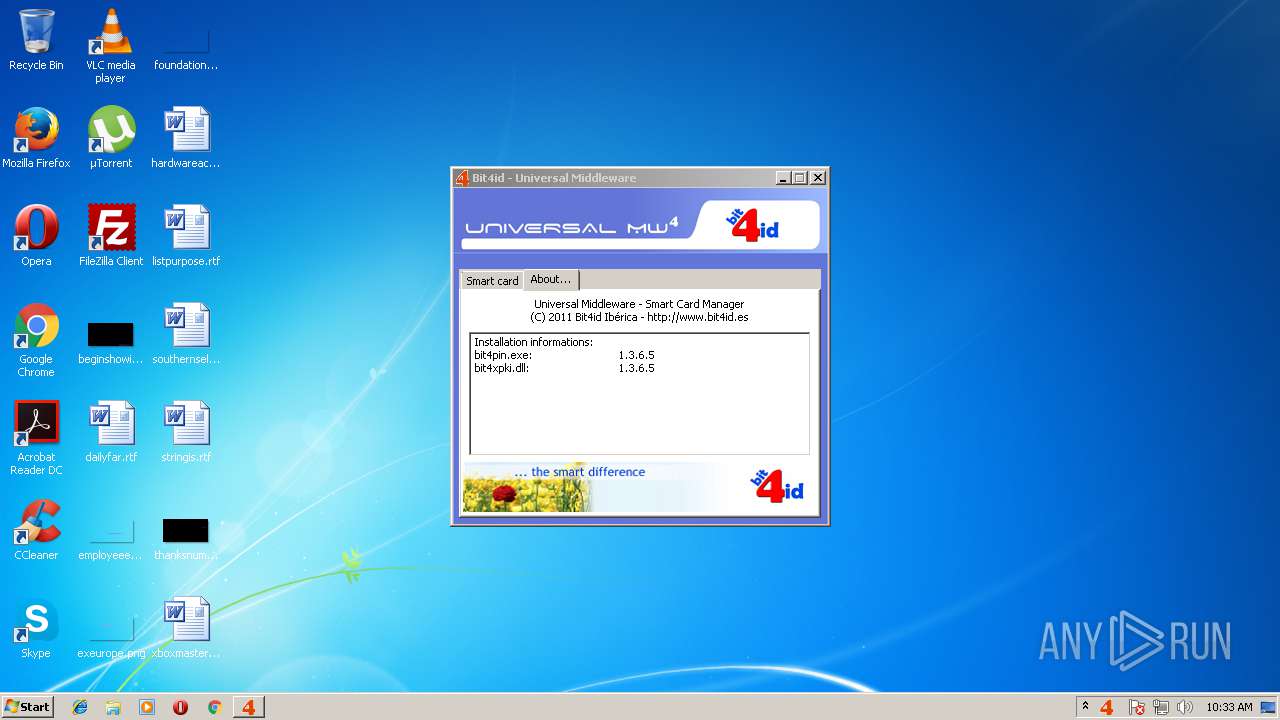Screen dimensions: 1280x720
Task: Select the CCleaner desktop shortcut
Action: [36, 530]
